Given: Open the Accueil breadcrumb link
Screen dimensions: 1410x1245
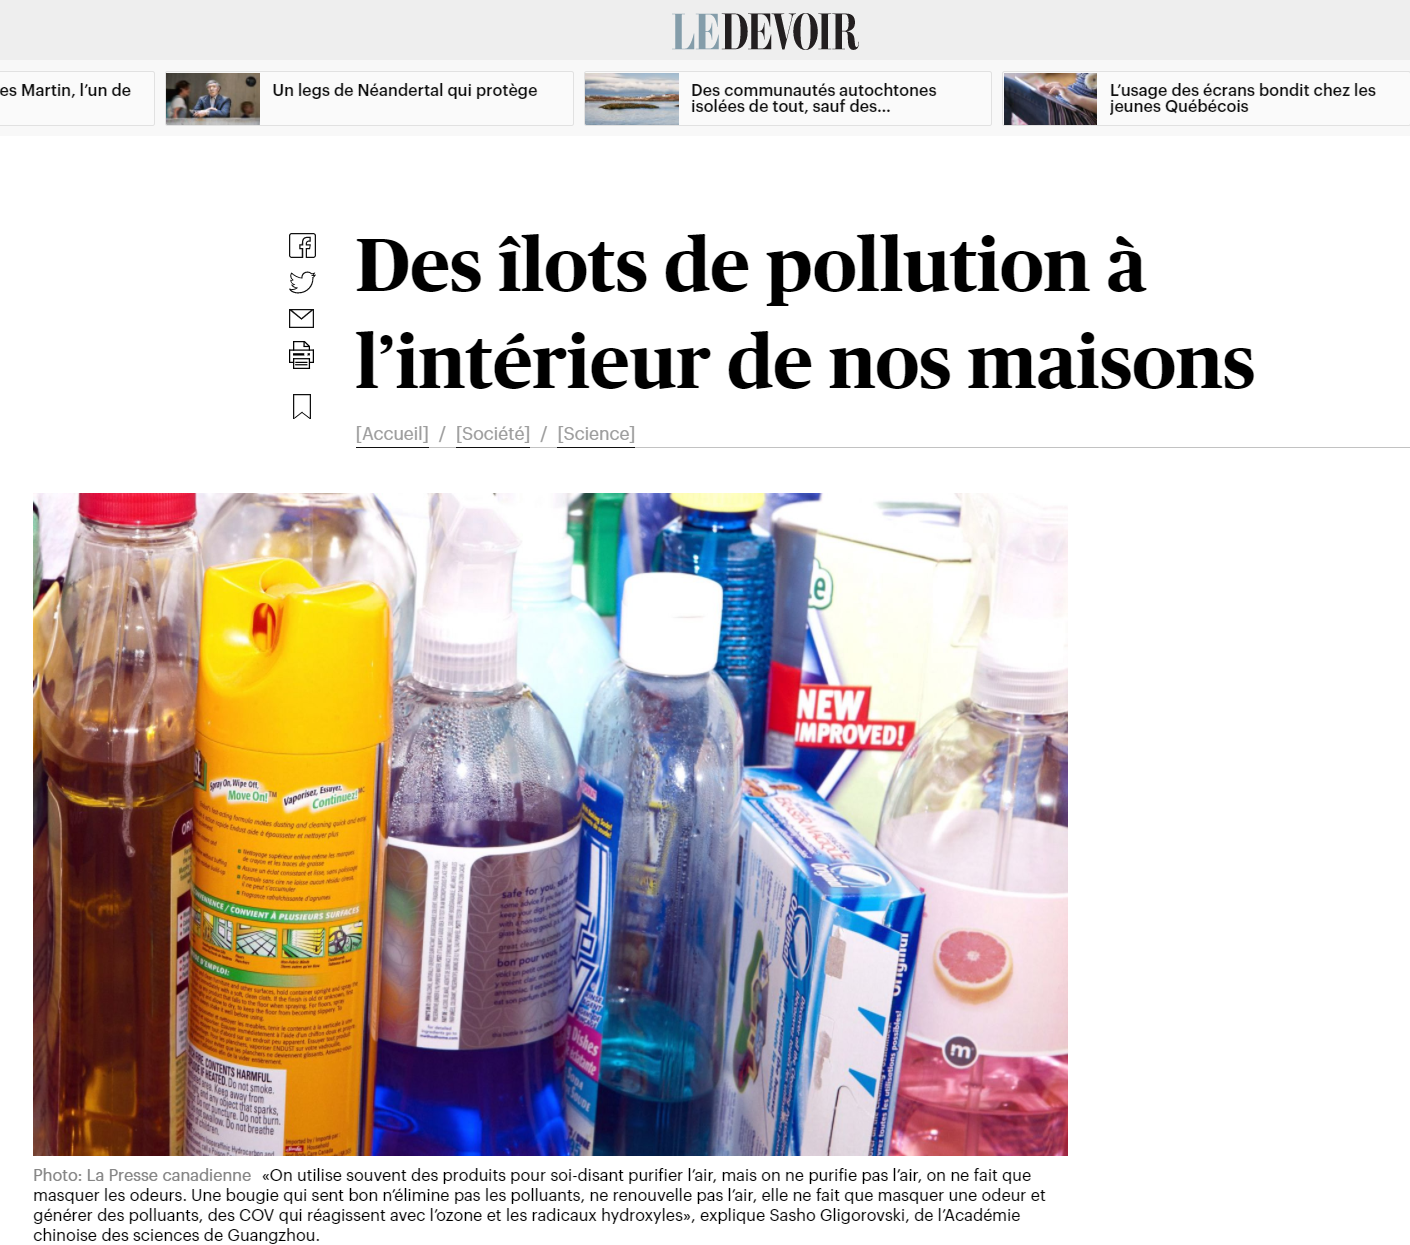Looking at the screenshot, I should point(392,434).
